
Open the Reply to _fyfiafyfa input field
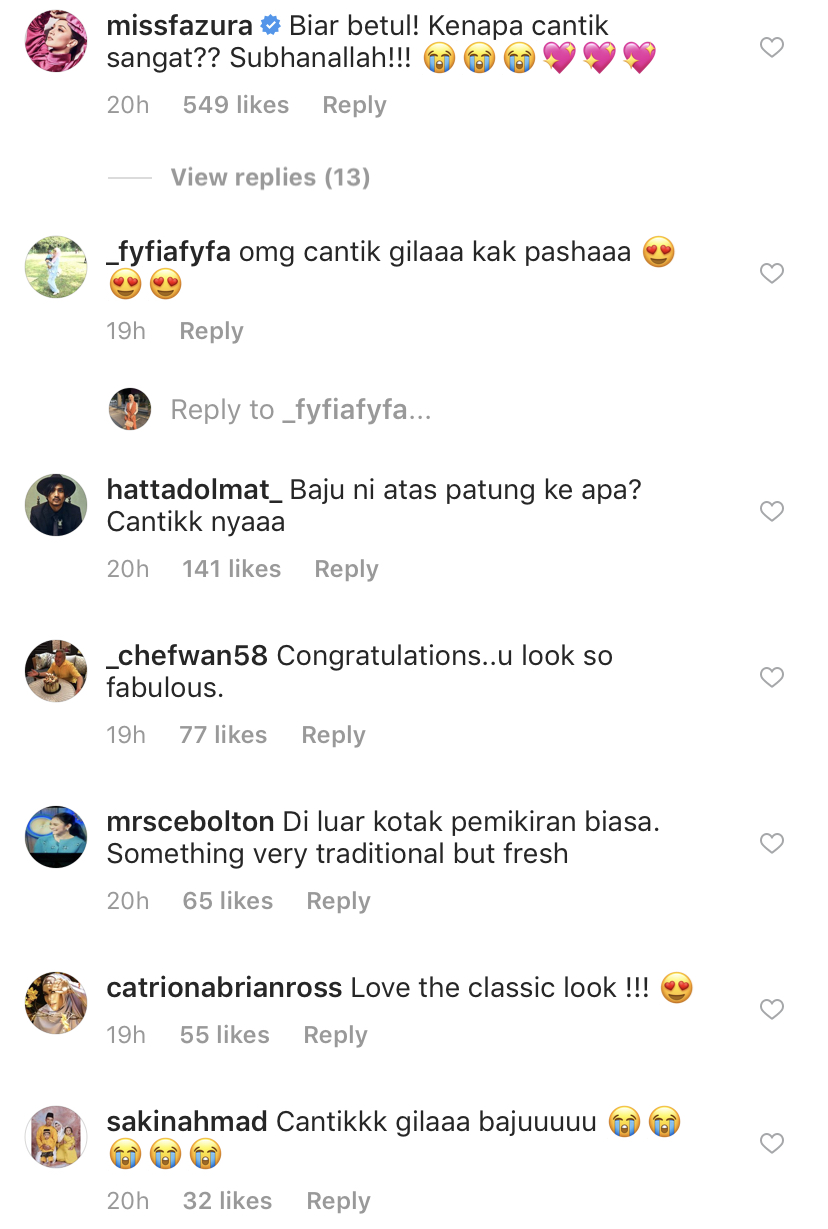(x=301, y=410)
